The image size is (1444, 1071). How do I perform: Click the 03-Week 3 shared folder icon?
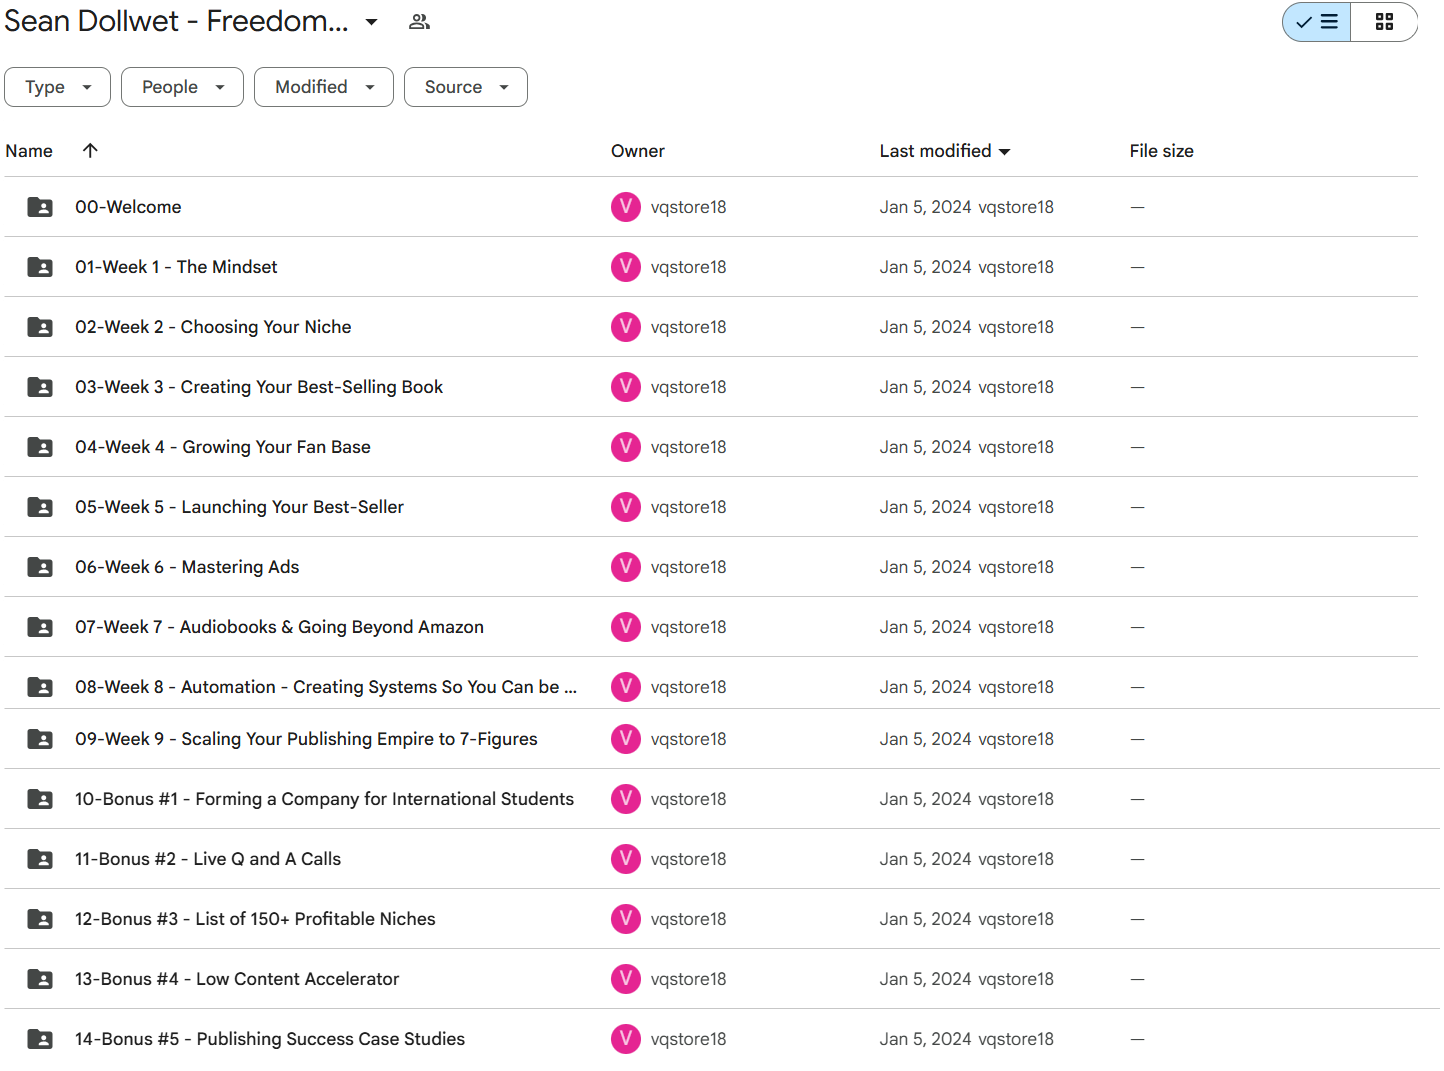point(40,387)
